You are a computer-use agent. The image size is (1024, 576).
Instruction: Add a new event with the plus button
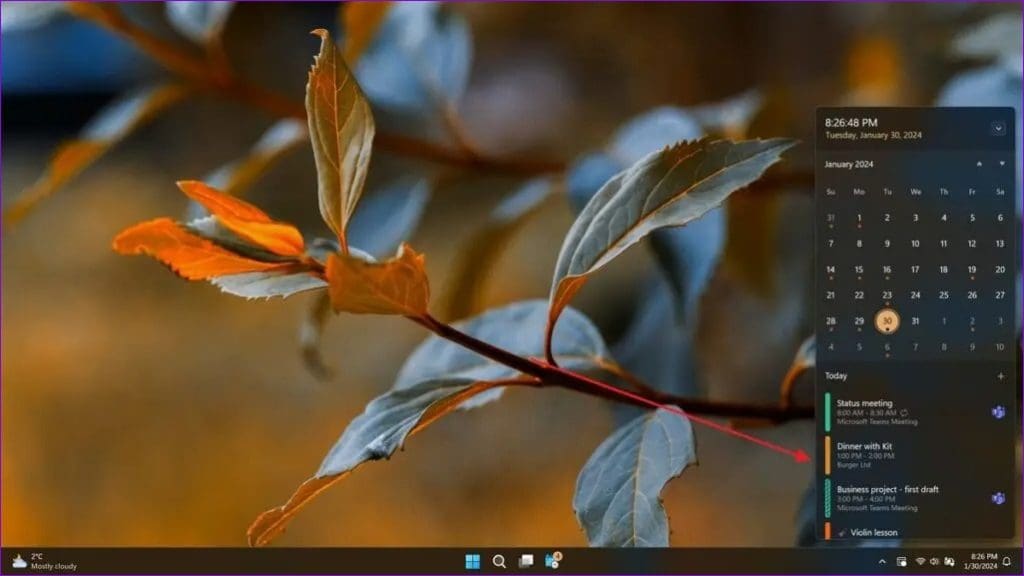pos(1003,375)
